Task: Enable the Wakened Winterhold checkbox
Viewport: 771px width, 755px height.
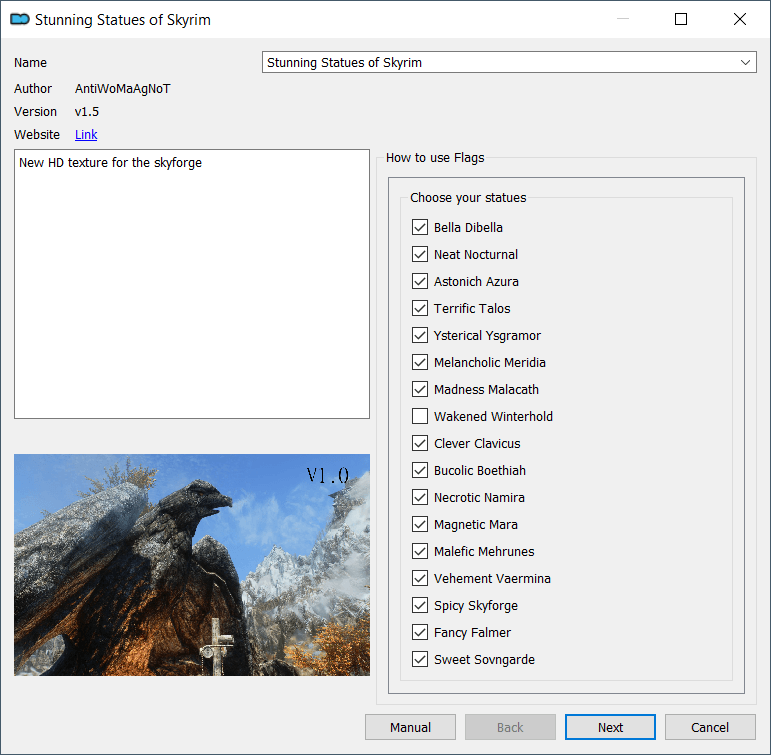Action: [419, 416]
